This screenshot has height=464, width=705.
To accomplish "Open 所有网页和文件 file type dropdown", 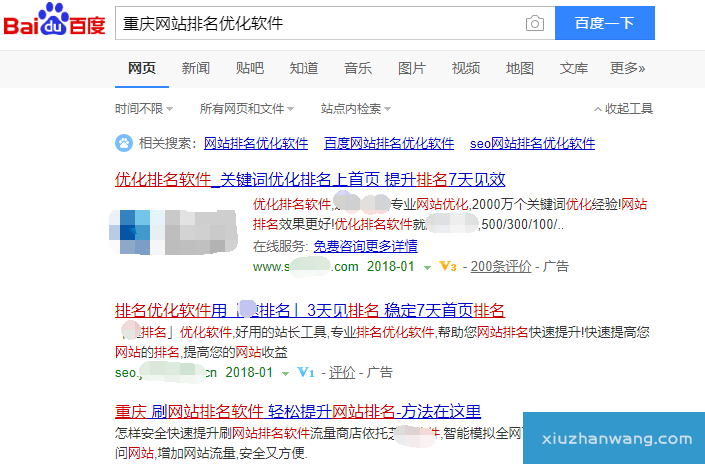I will [247, 109].
